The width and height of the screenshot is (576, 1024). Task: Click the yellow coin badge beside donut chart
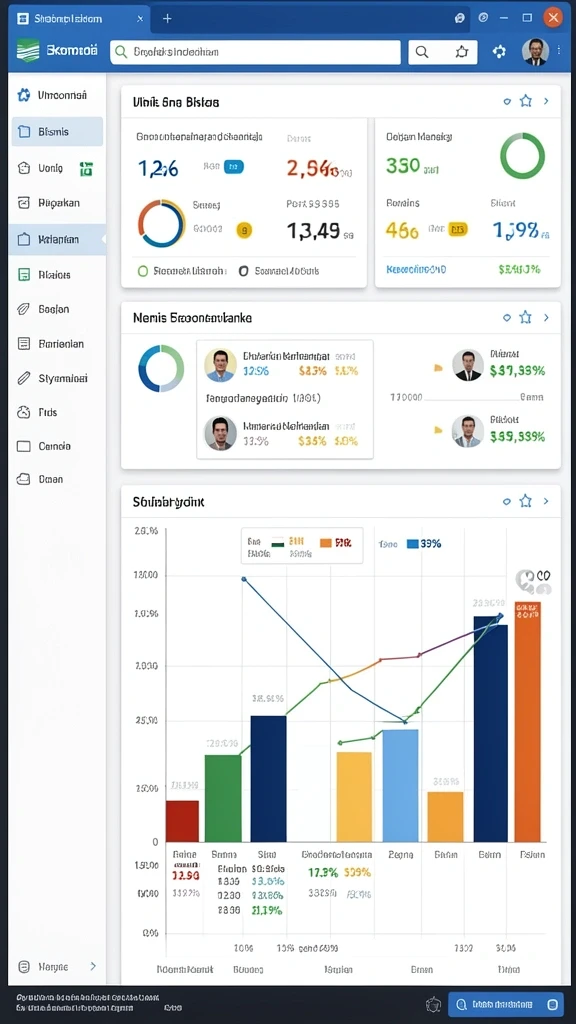(244, 230)
